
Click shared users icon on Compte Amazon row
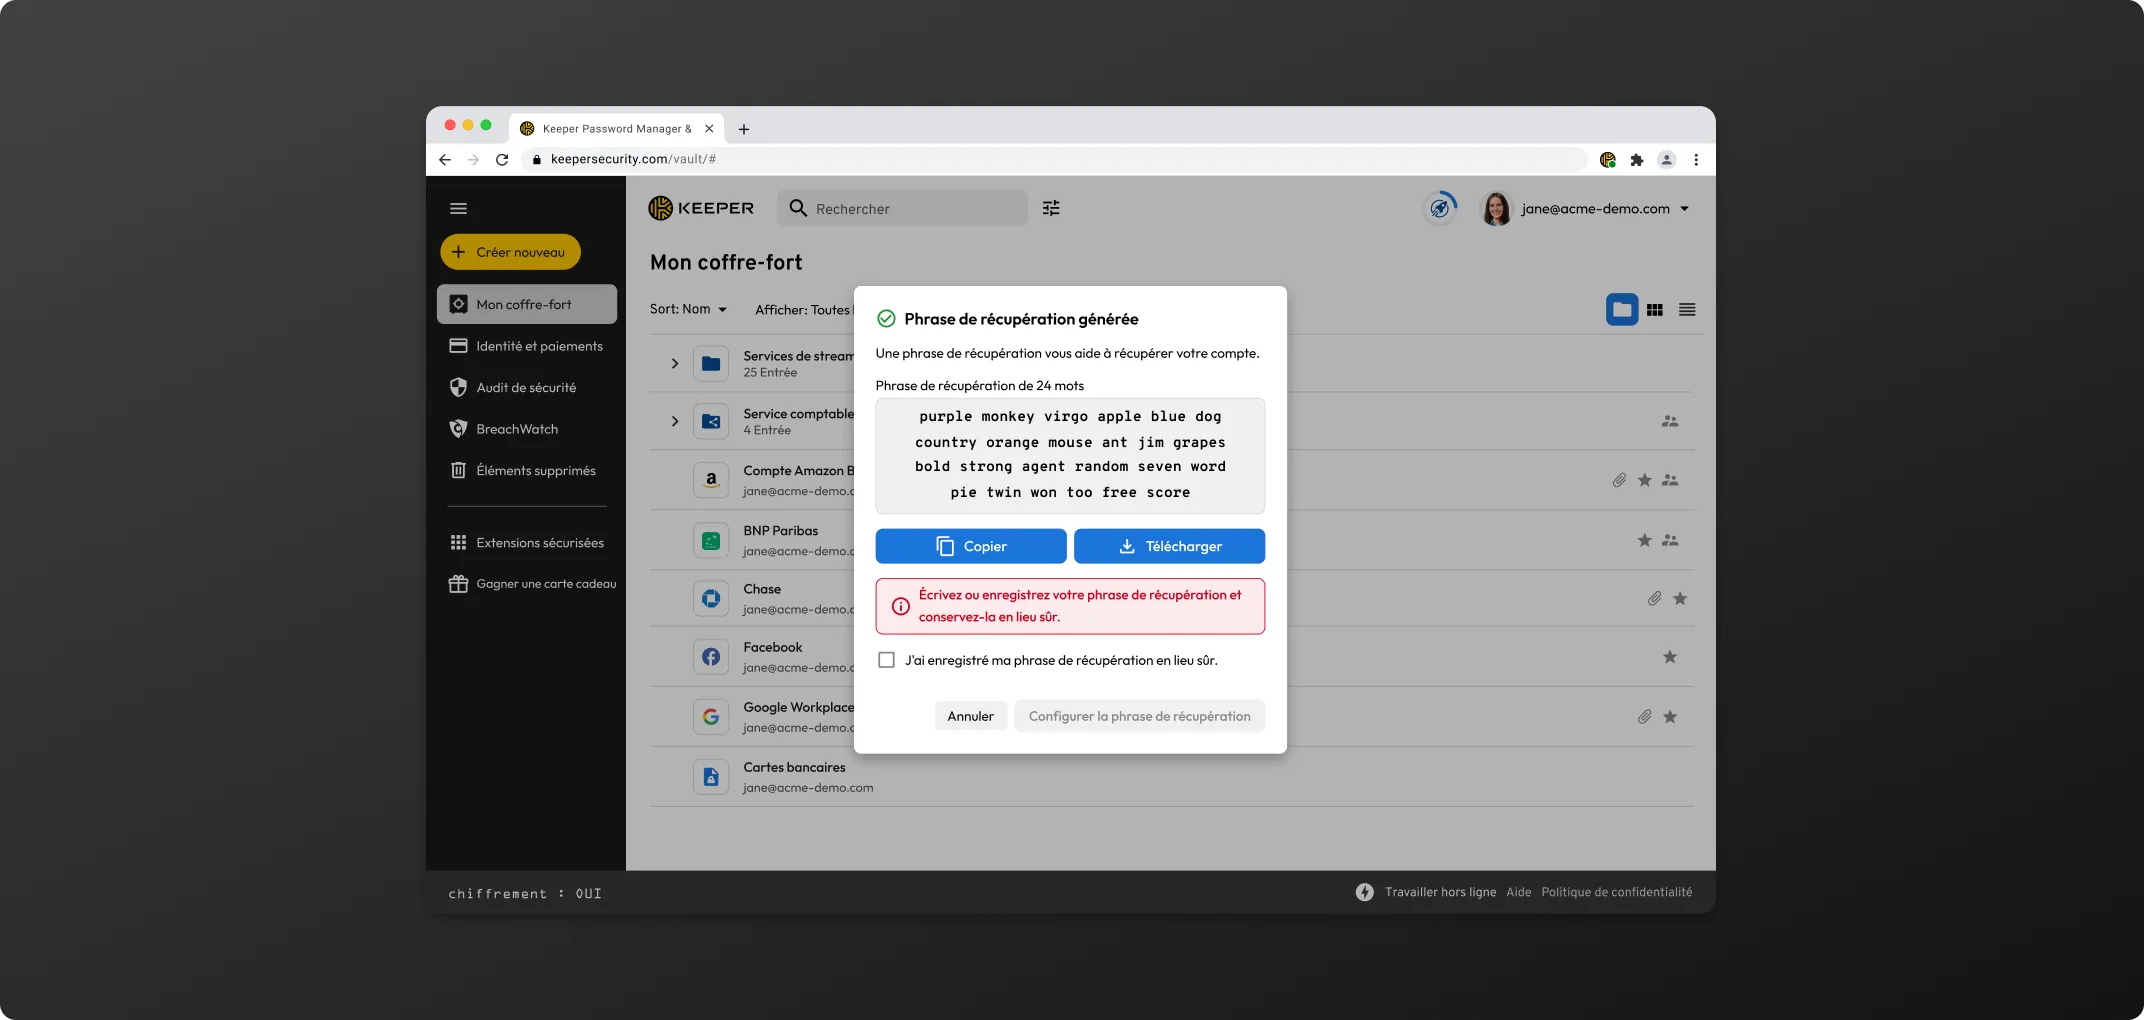point(1670,480)
